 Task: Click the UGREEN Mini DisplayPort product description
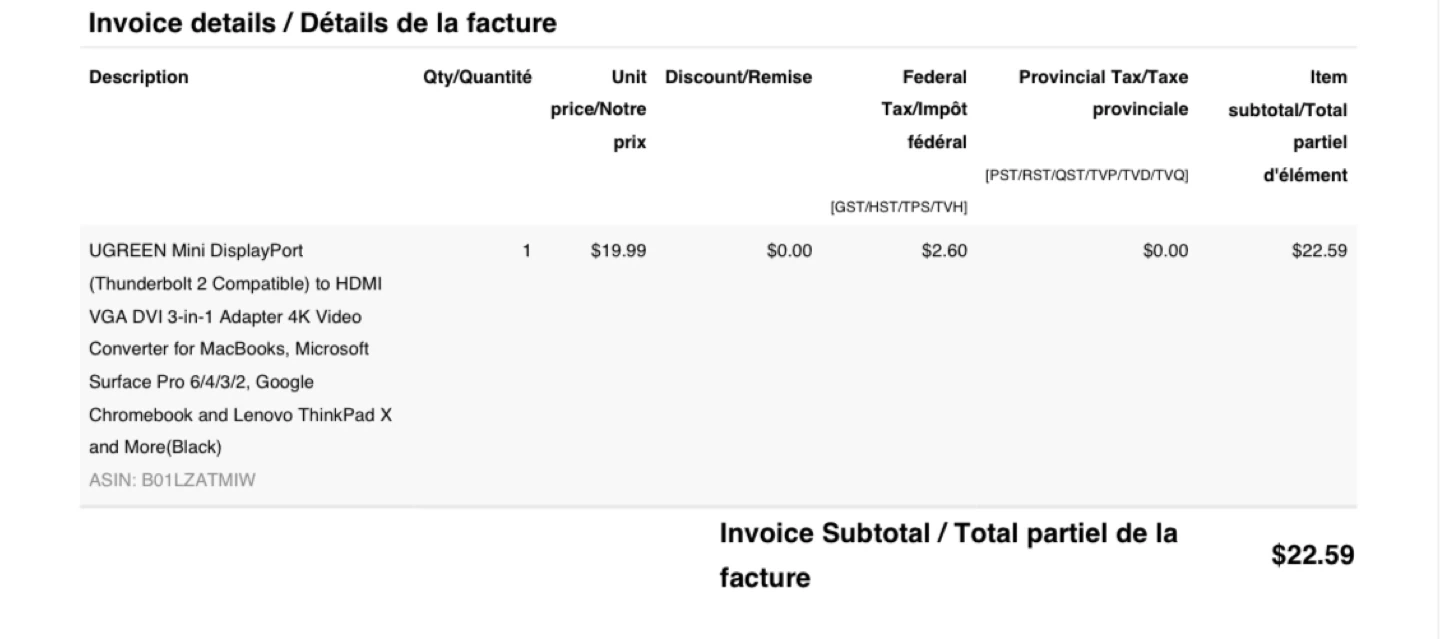240,348
